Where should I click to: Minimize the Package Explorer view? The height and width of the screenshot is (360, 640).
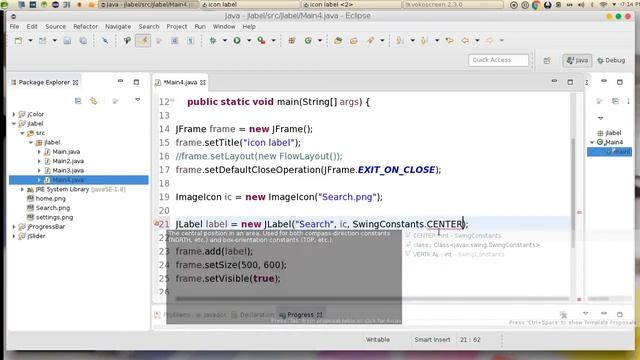pos(120,81)
